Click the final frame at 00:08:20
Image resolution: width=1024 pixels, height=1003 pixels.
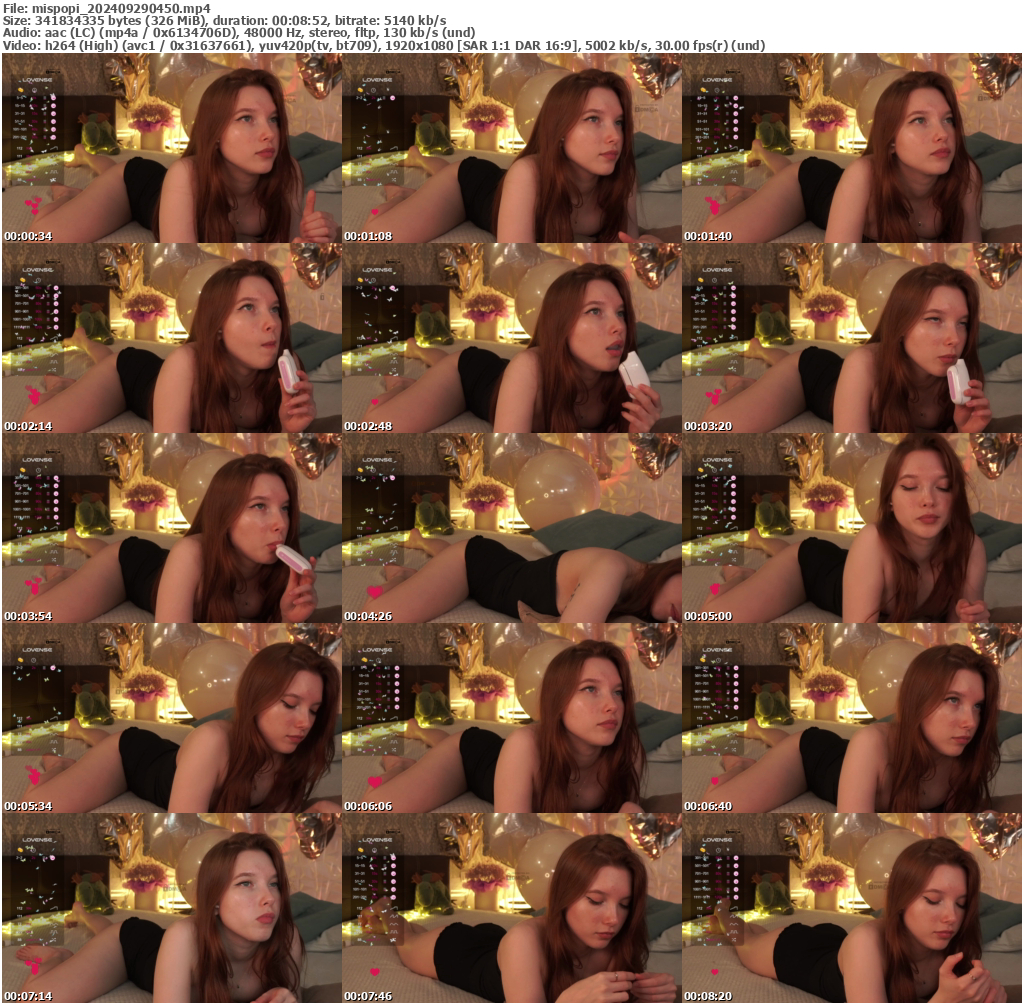pyautogui.click(x=851, y=908)
